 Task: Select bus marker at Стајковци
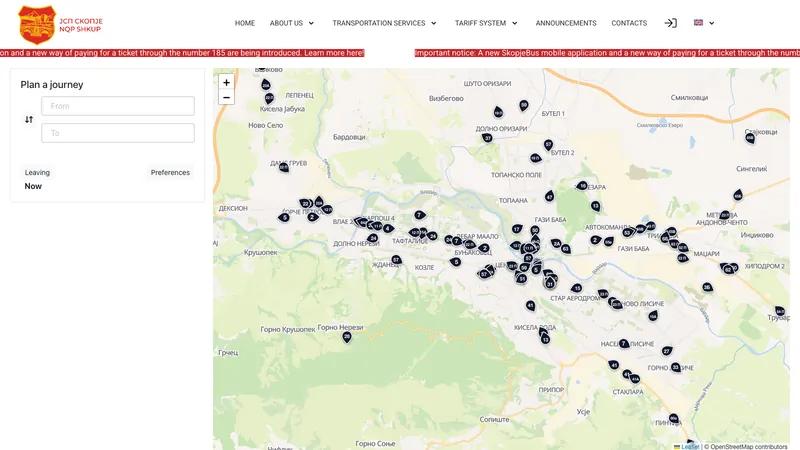pos(749,138)
